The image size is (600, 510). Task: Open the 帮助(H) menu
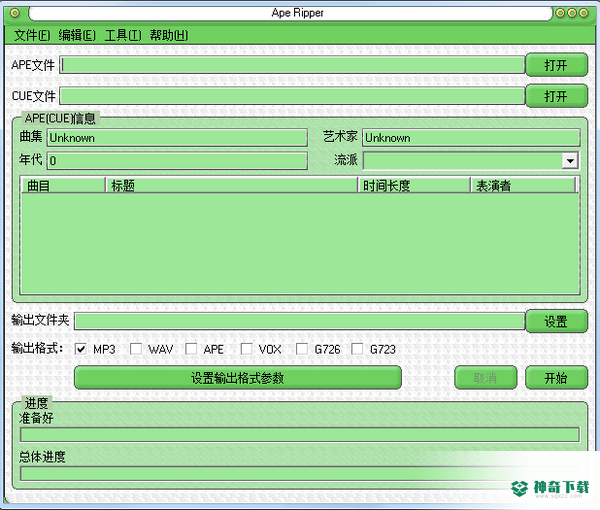point(169,36)
